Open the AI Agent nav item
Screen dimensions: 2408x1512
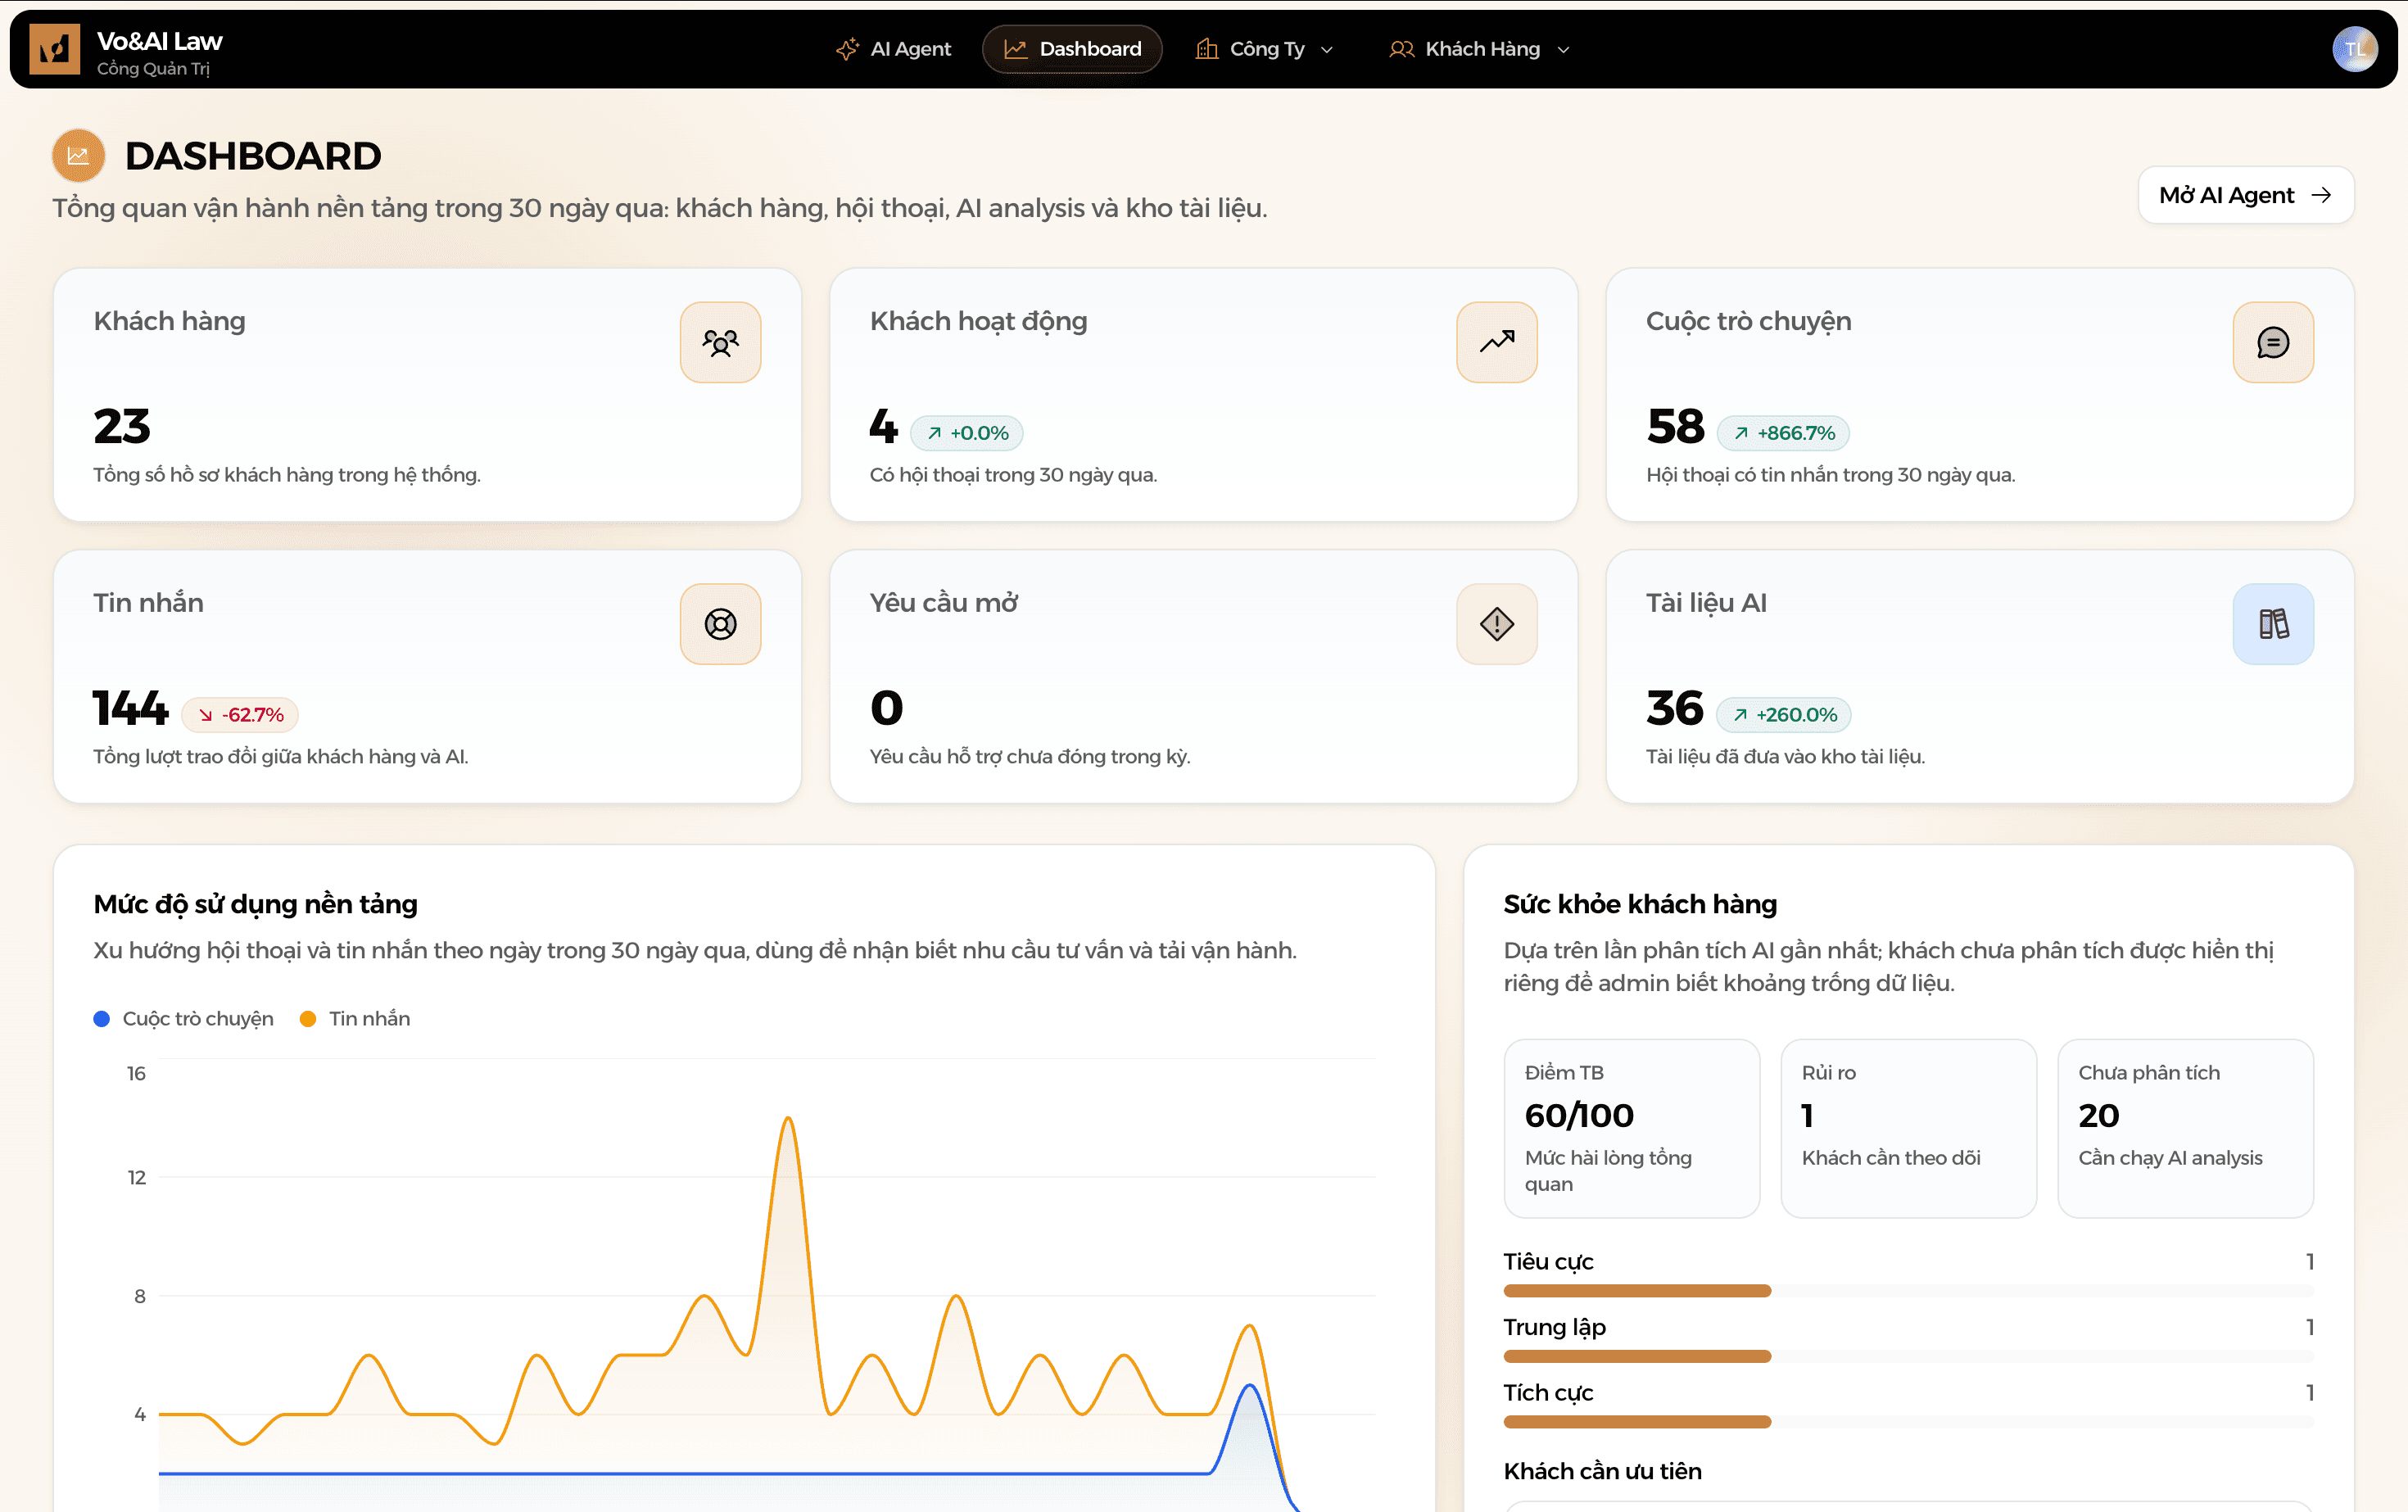[x=893, y=49]
